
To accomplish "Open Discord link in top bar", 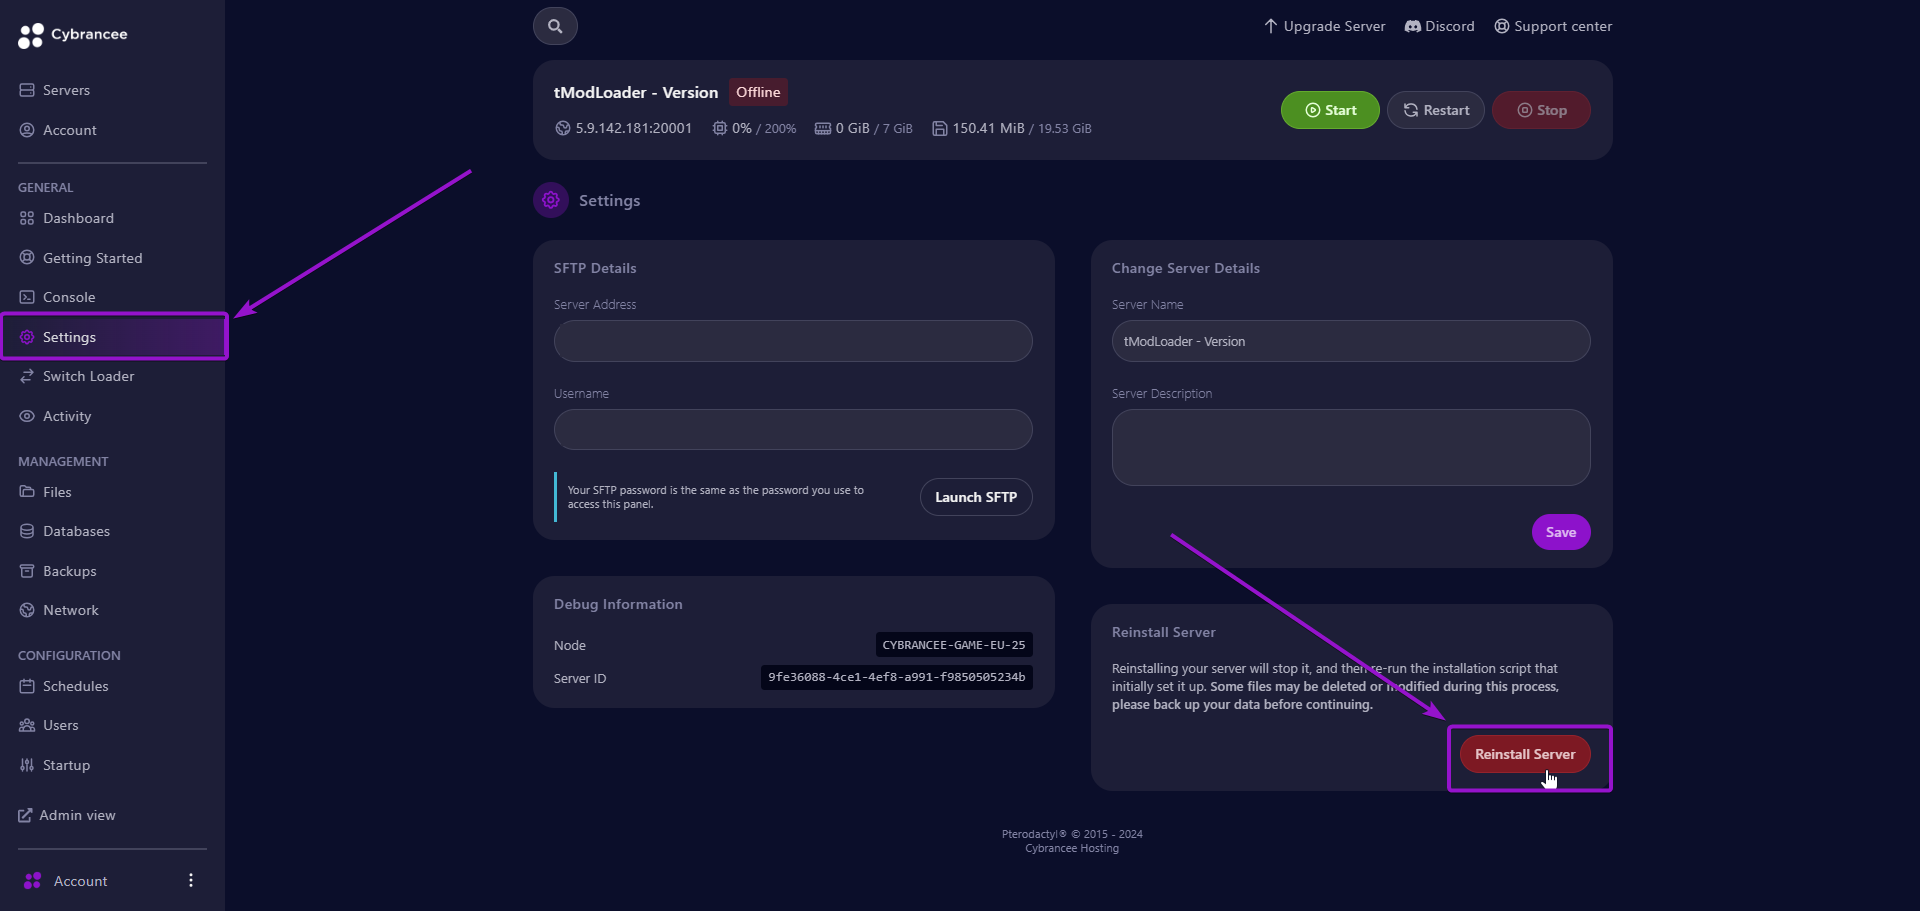I will click(x=1439, y=26).
